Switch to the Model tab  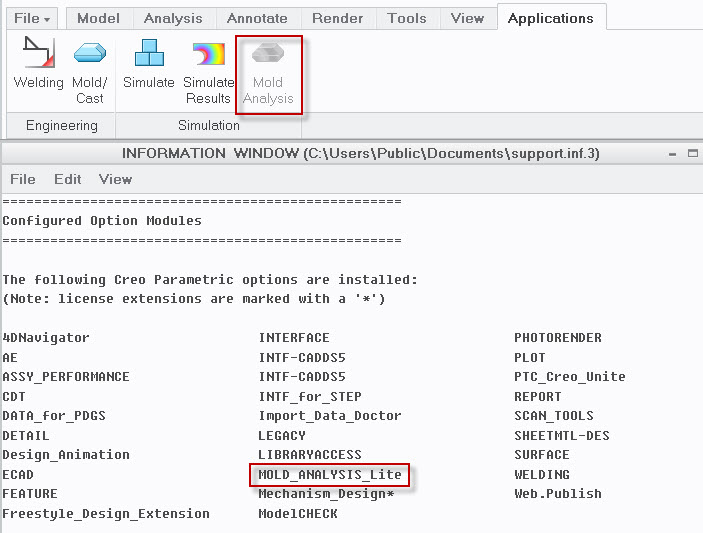point(98,18)
